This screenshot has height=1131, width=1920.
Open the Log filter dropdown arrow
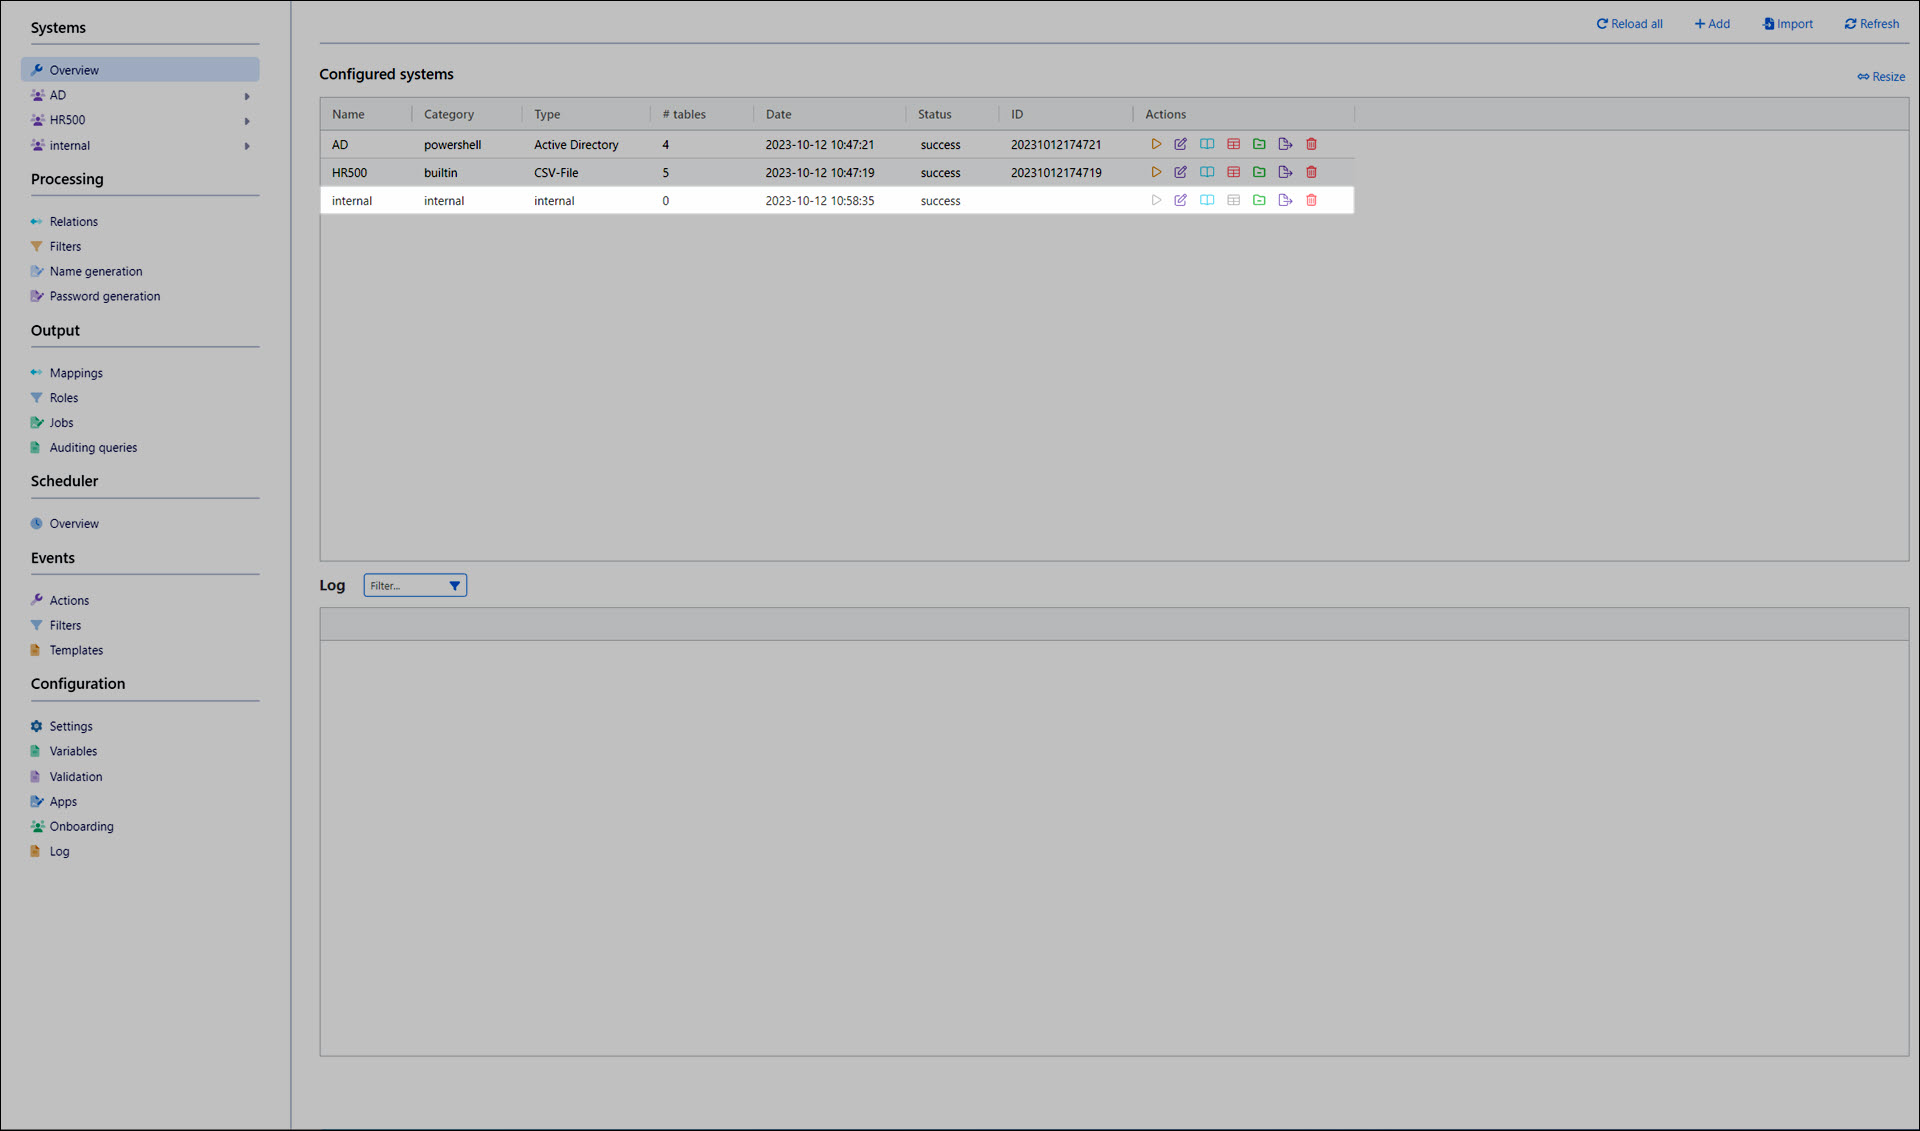[454, 586]
